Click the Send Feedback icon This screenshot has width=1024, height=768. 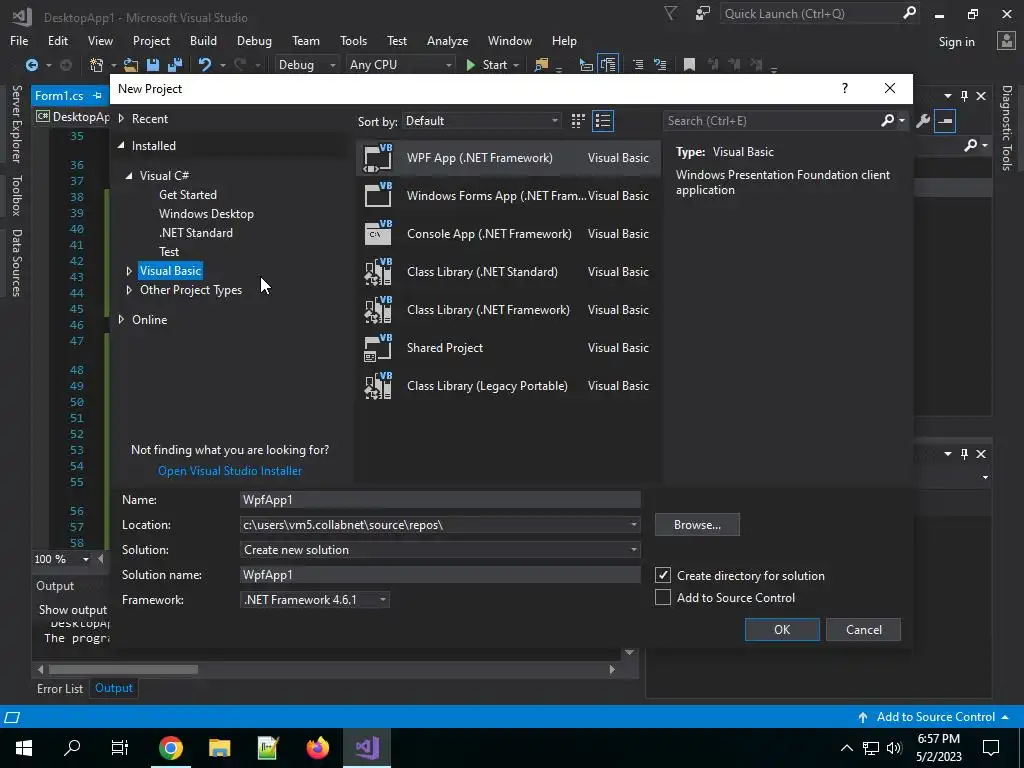pos(703,13)
